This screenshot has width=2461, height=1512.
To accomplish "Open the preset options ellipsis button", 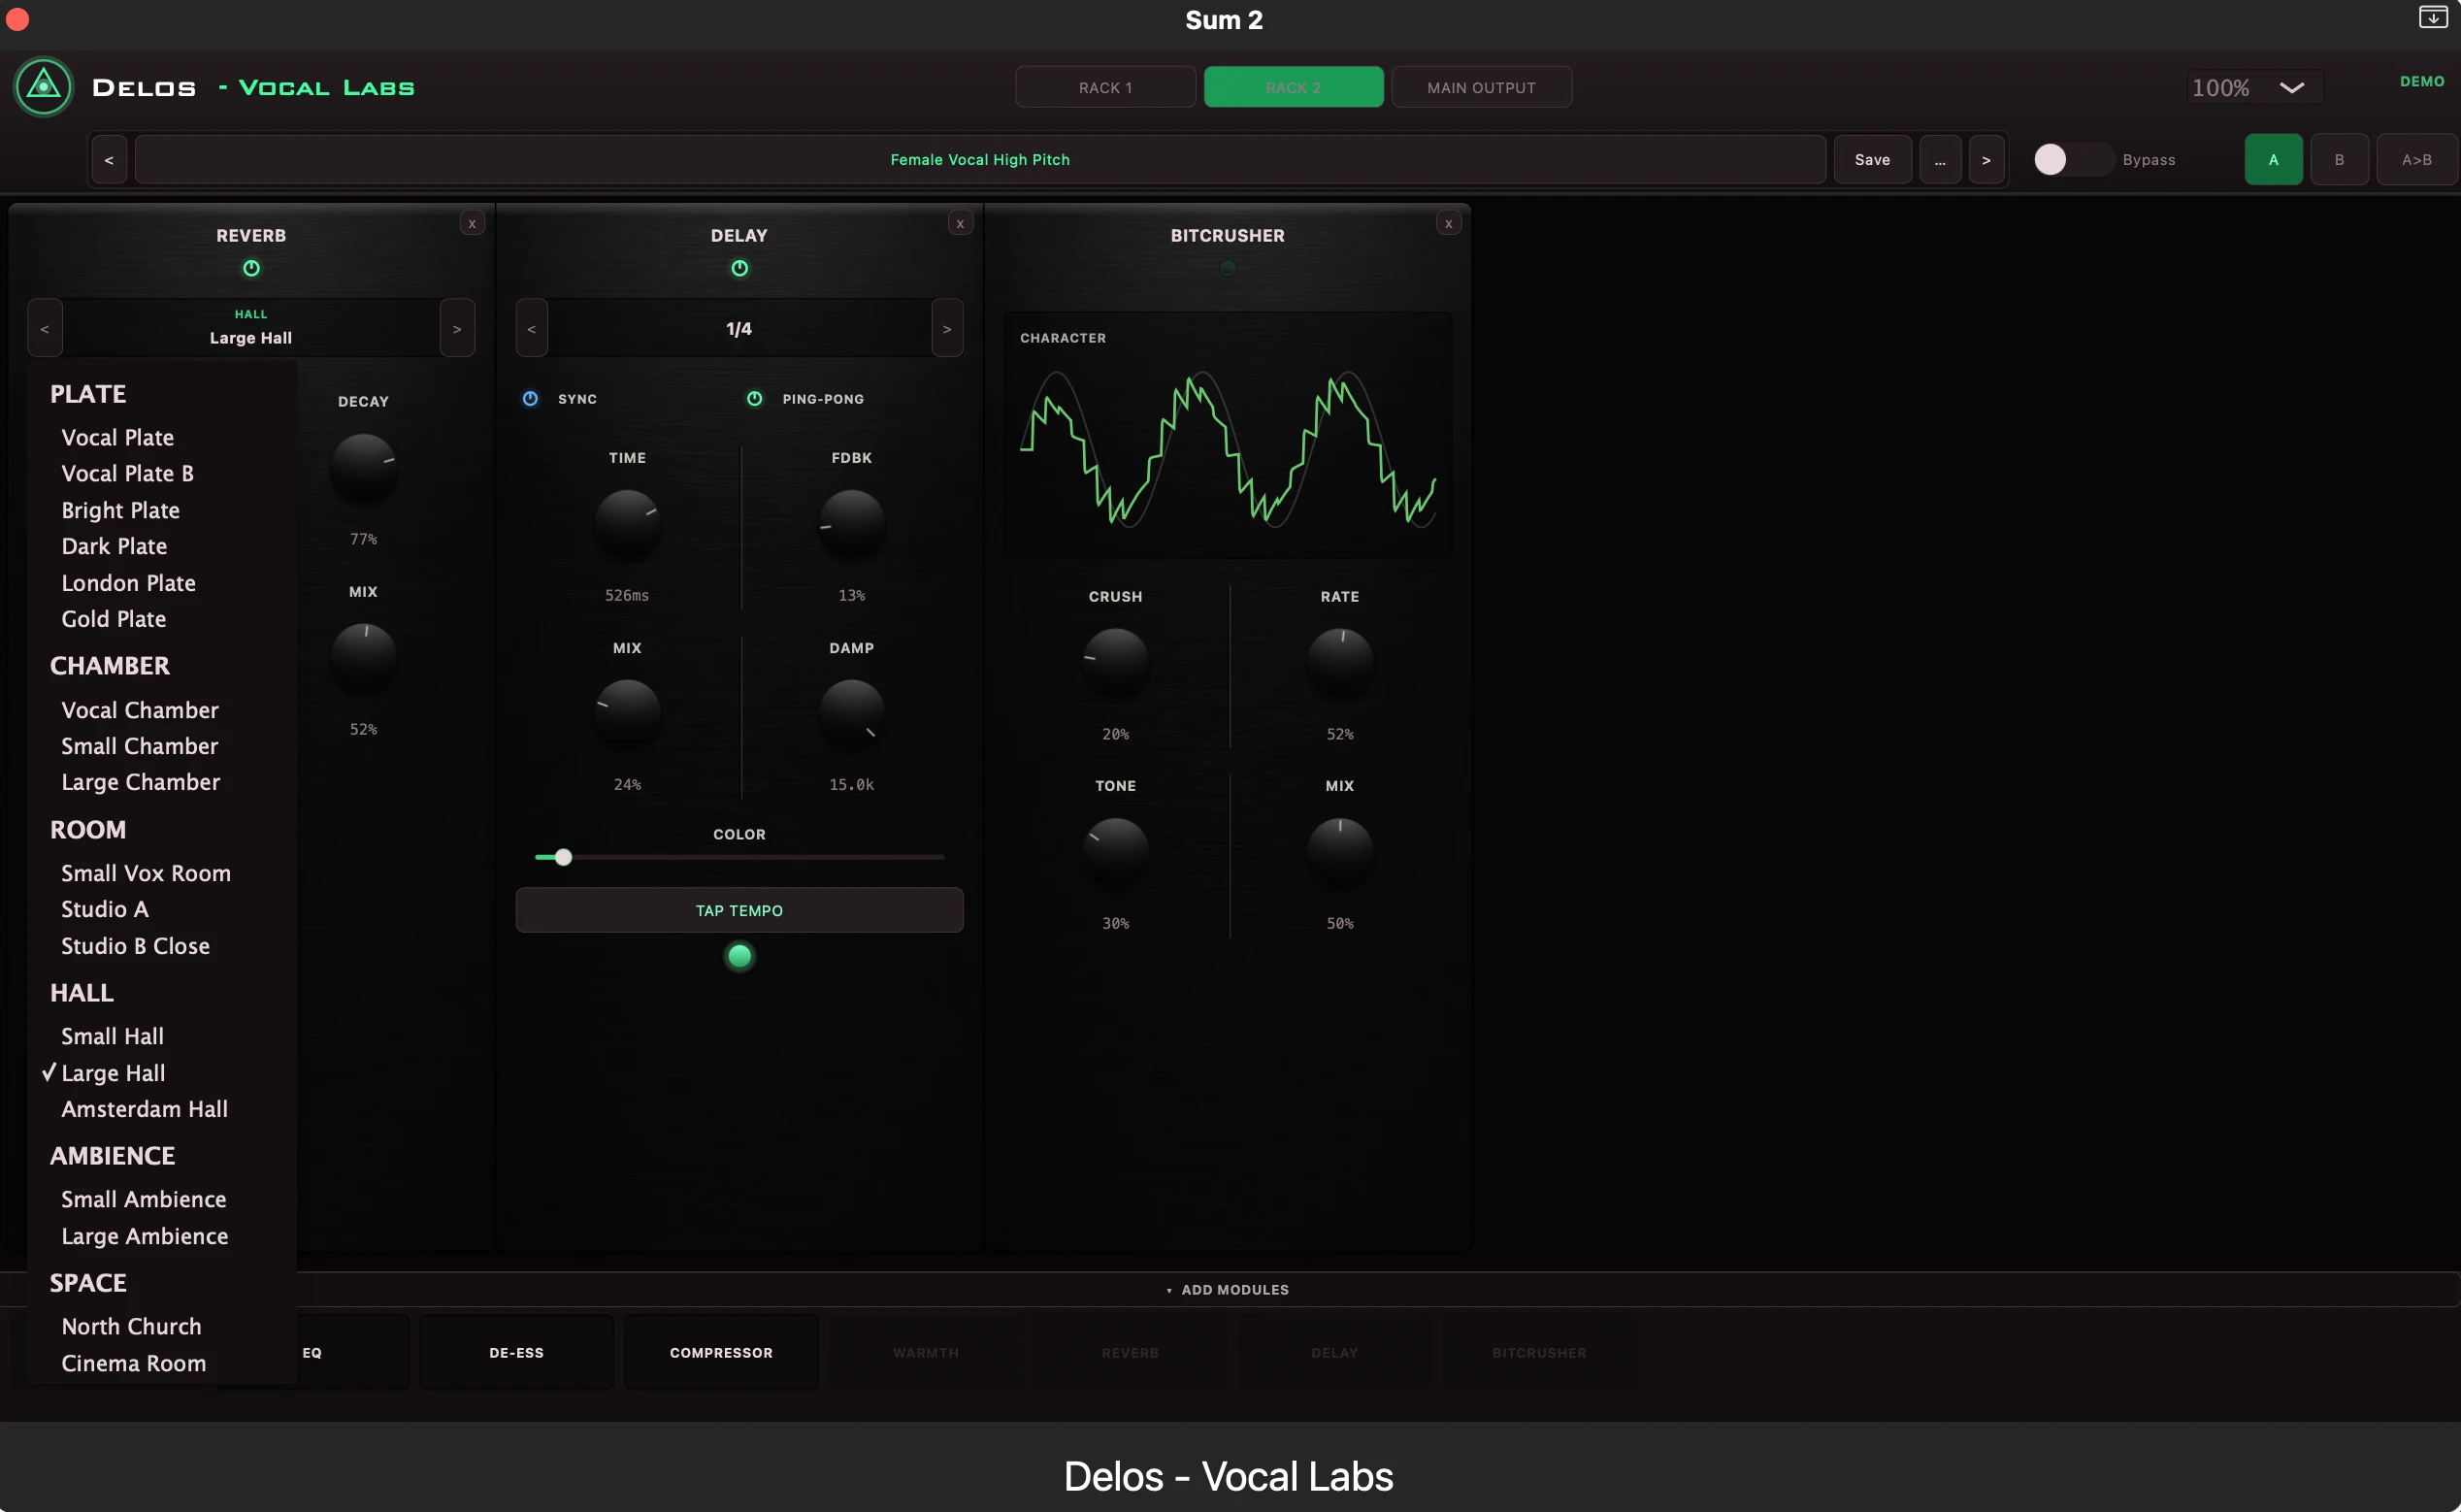I will pyautogui.click(x=1940, y=160).
